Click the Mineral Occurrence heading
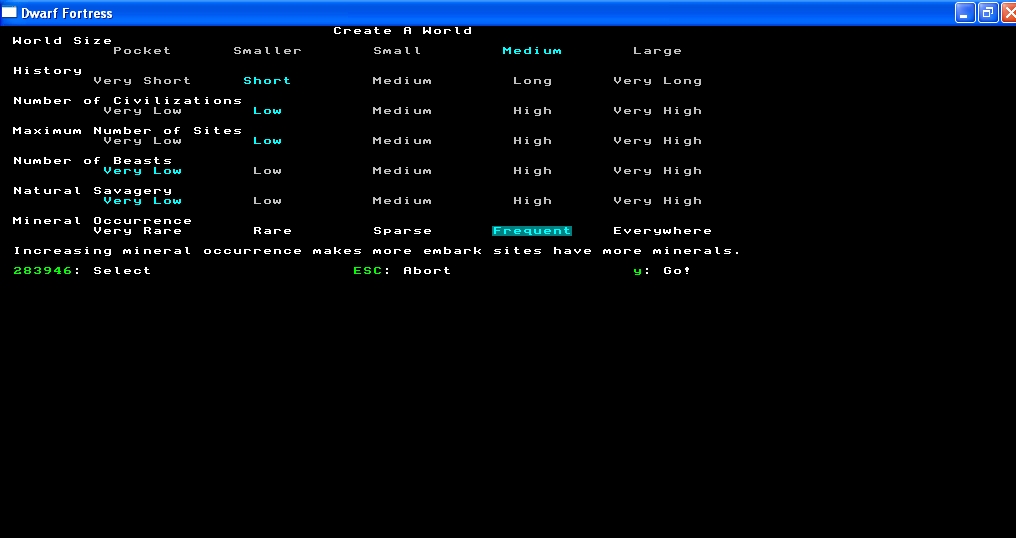Image resolution: width=1016 pixels, height=538 pixels. pos(102,220)
